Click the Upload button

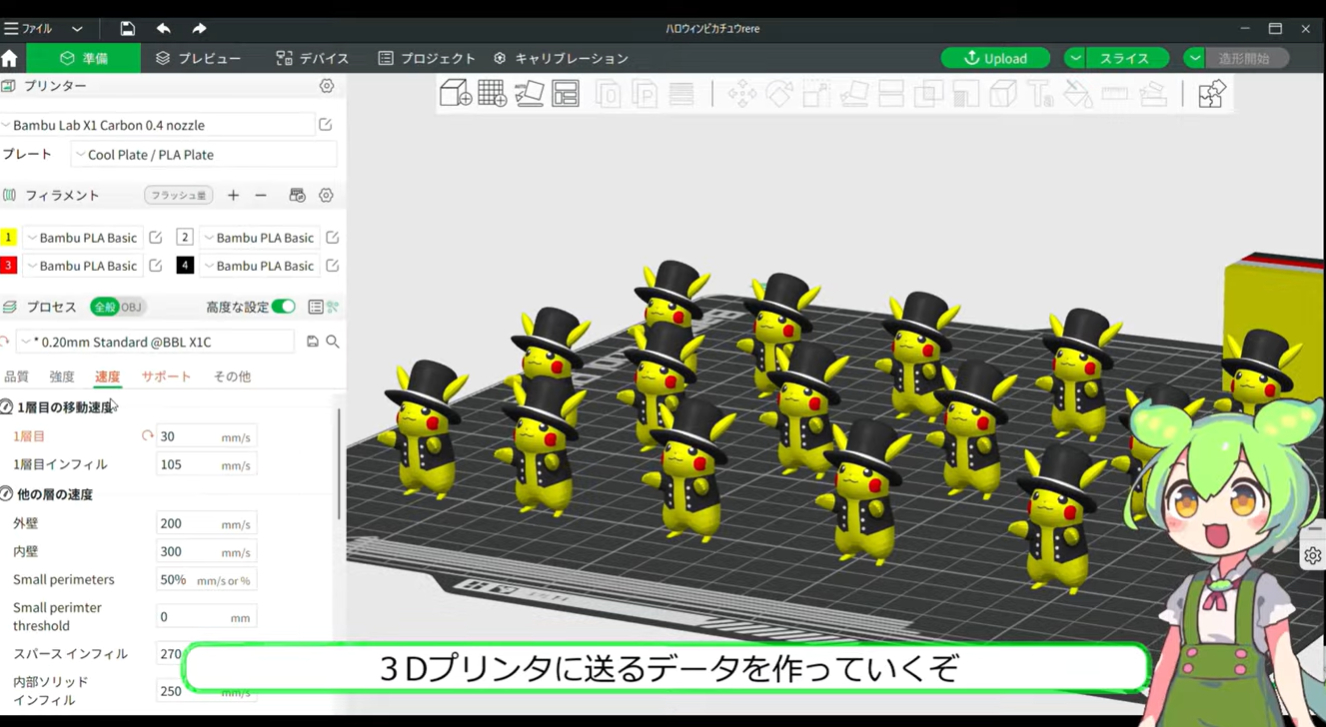pyautogui.click(x=996, y=58)
